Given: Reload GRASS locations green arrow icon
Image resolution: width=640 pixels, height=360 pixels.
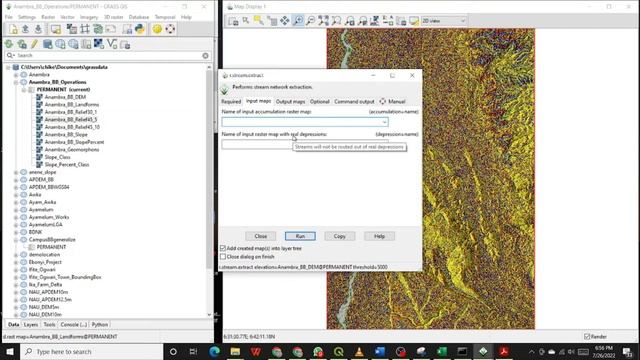Looking at the screenshot, I should [x=9, y=44].
